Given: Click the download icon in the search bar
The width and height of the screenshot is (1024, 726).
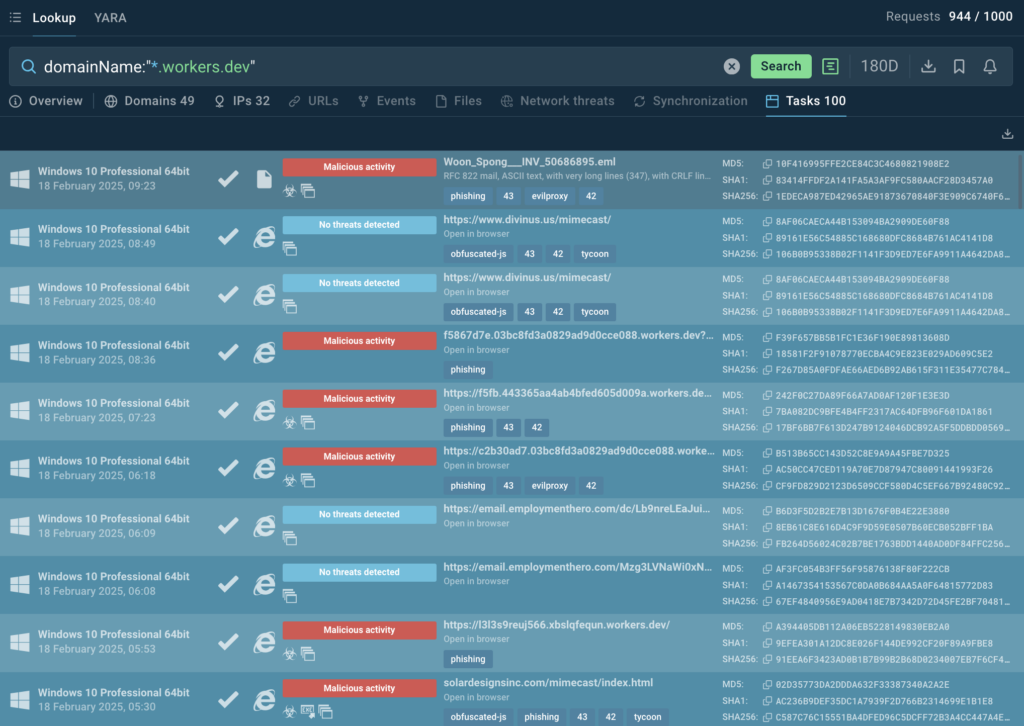Looking at the screenshot, I should pos(928,66).
